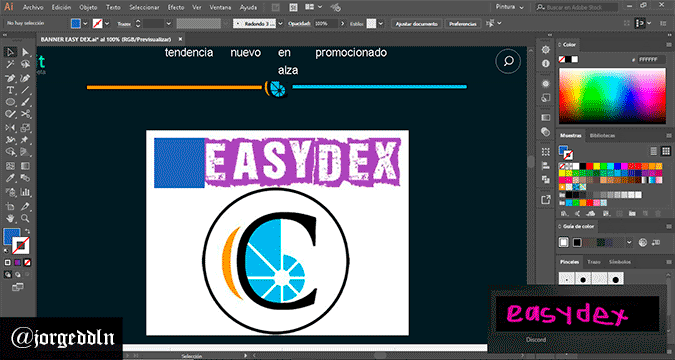This screenshot has height=360, width=675.
Task: Select the Column Graph tool
Action: (x=25, y=192)
